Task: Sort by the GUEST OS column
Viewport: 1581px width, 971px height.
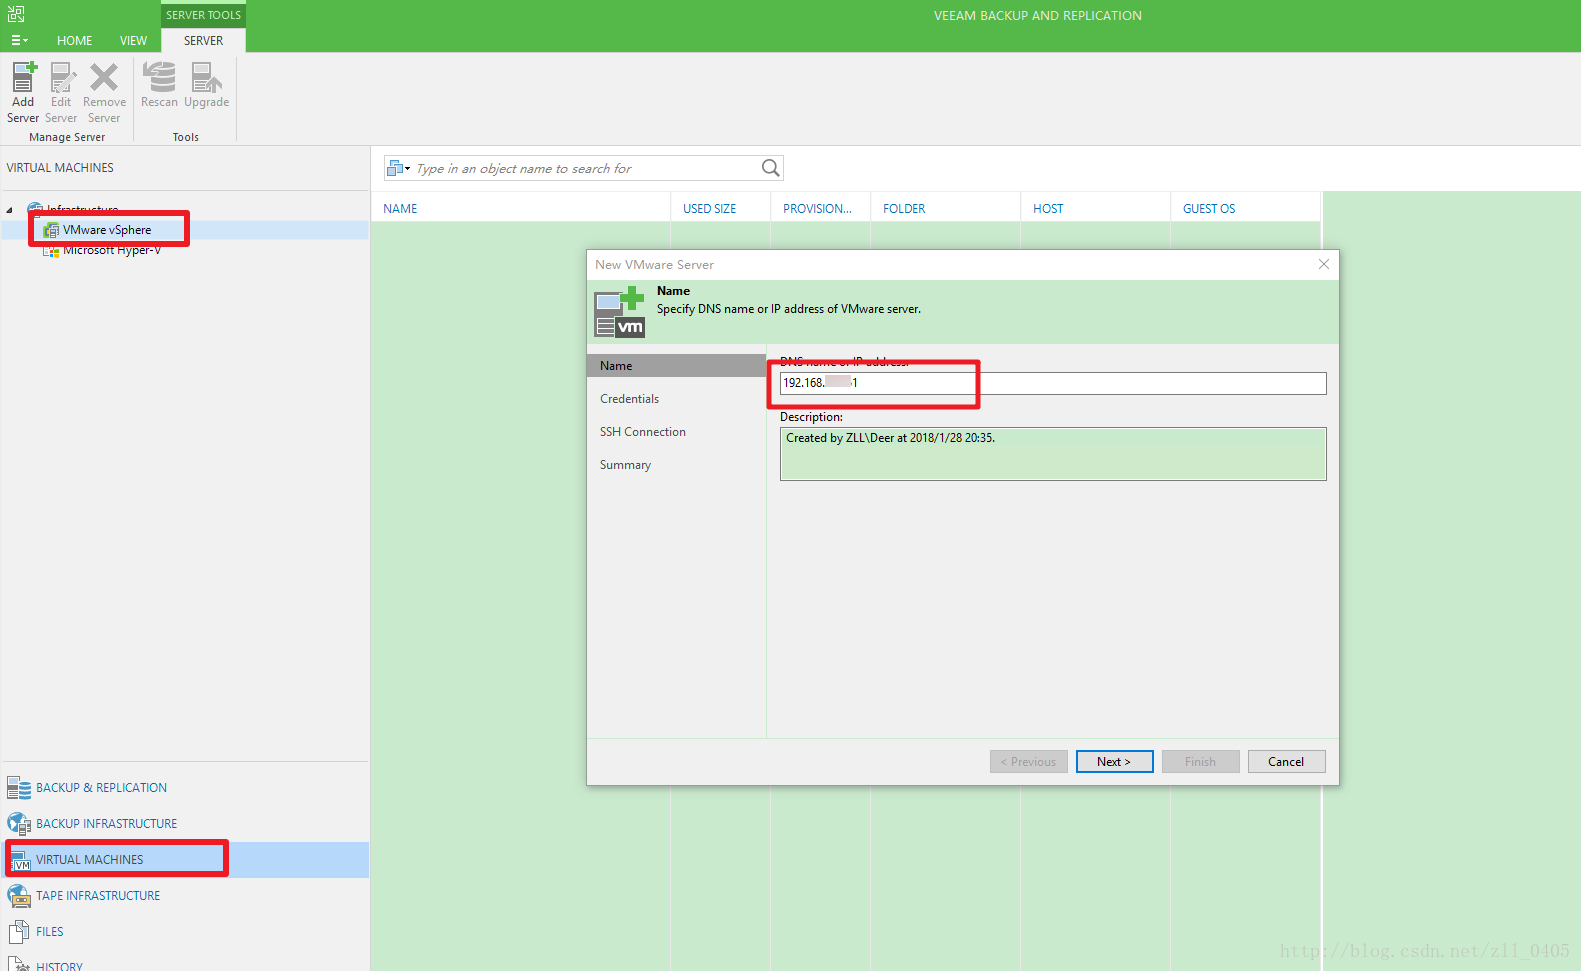Action: pyautogui.click(x=1245, y=208)
